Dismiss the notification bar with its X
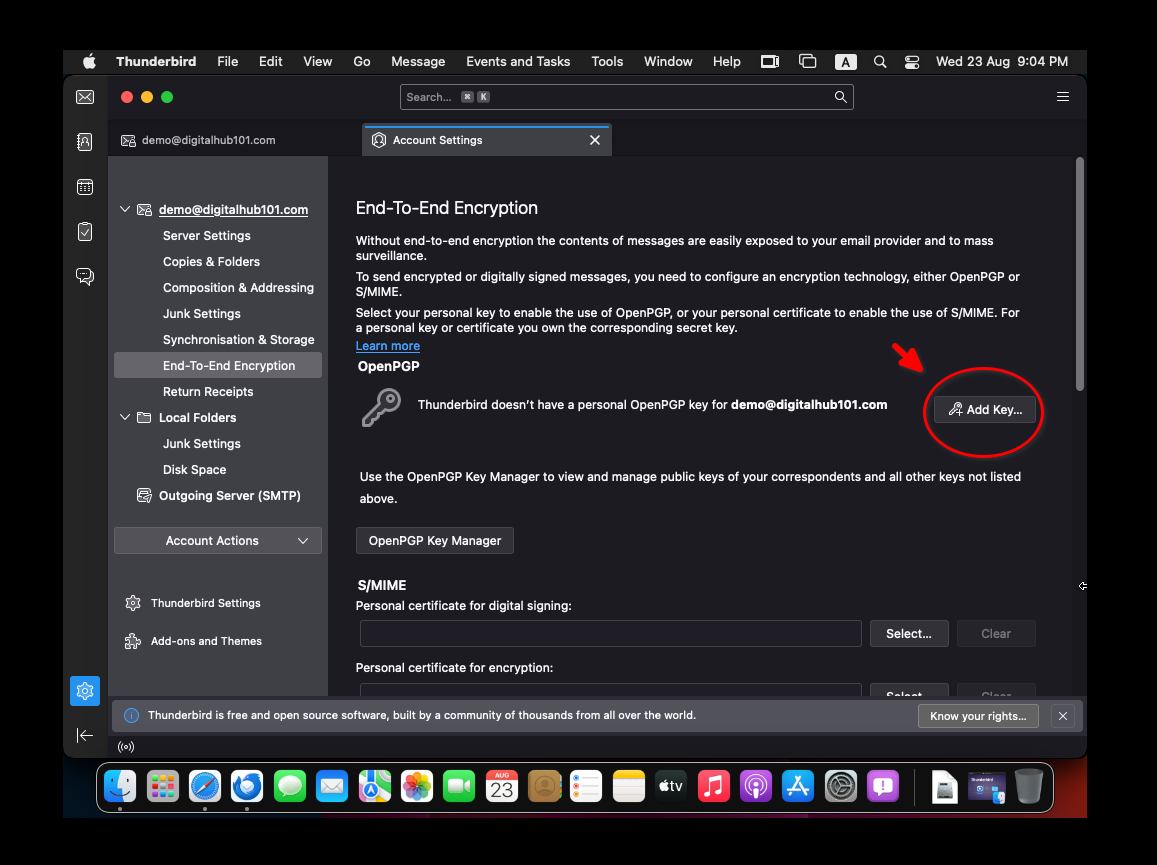 (x=1063, y=716)
